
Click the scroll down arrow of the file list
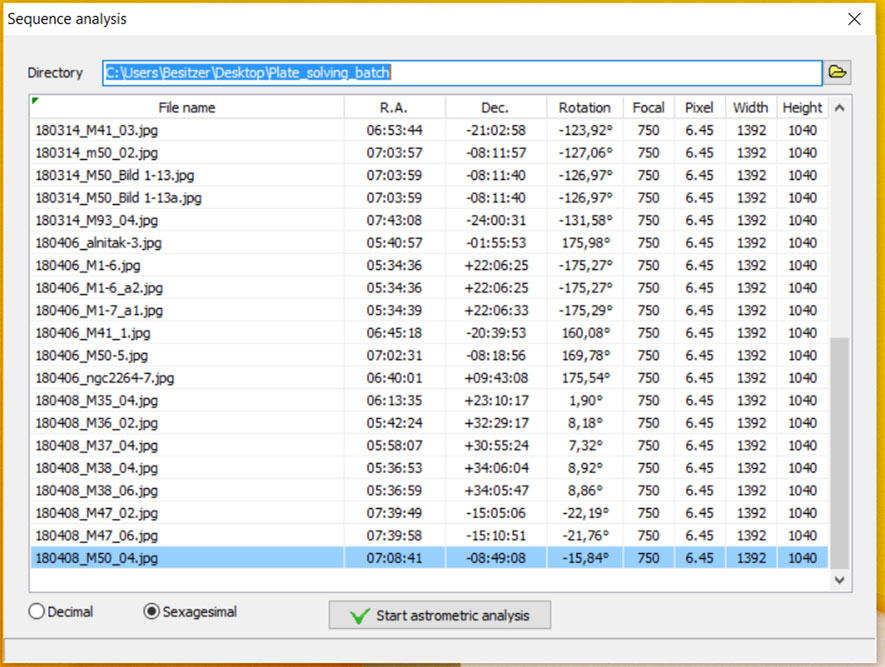coord(839,580)
